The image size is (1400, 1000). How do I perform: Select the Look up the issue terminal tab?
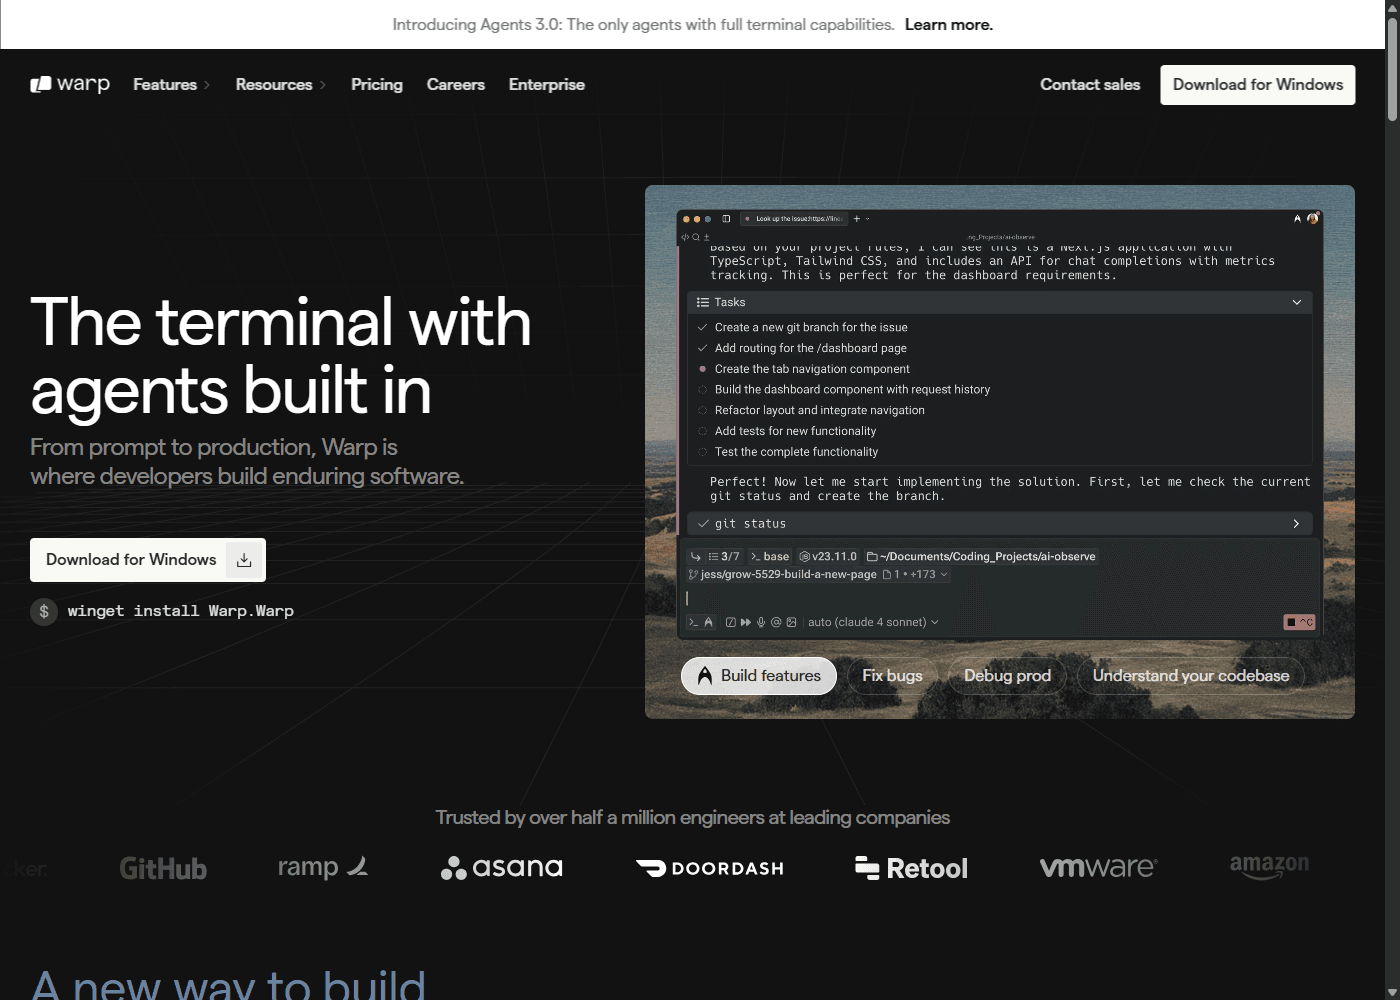click(x=794, y=218)
